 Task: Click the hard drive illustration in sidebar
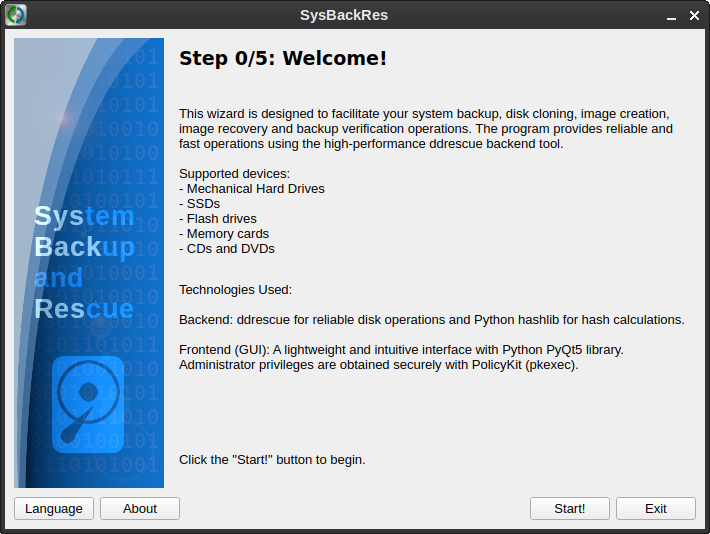[88, 399]
